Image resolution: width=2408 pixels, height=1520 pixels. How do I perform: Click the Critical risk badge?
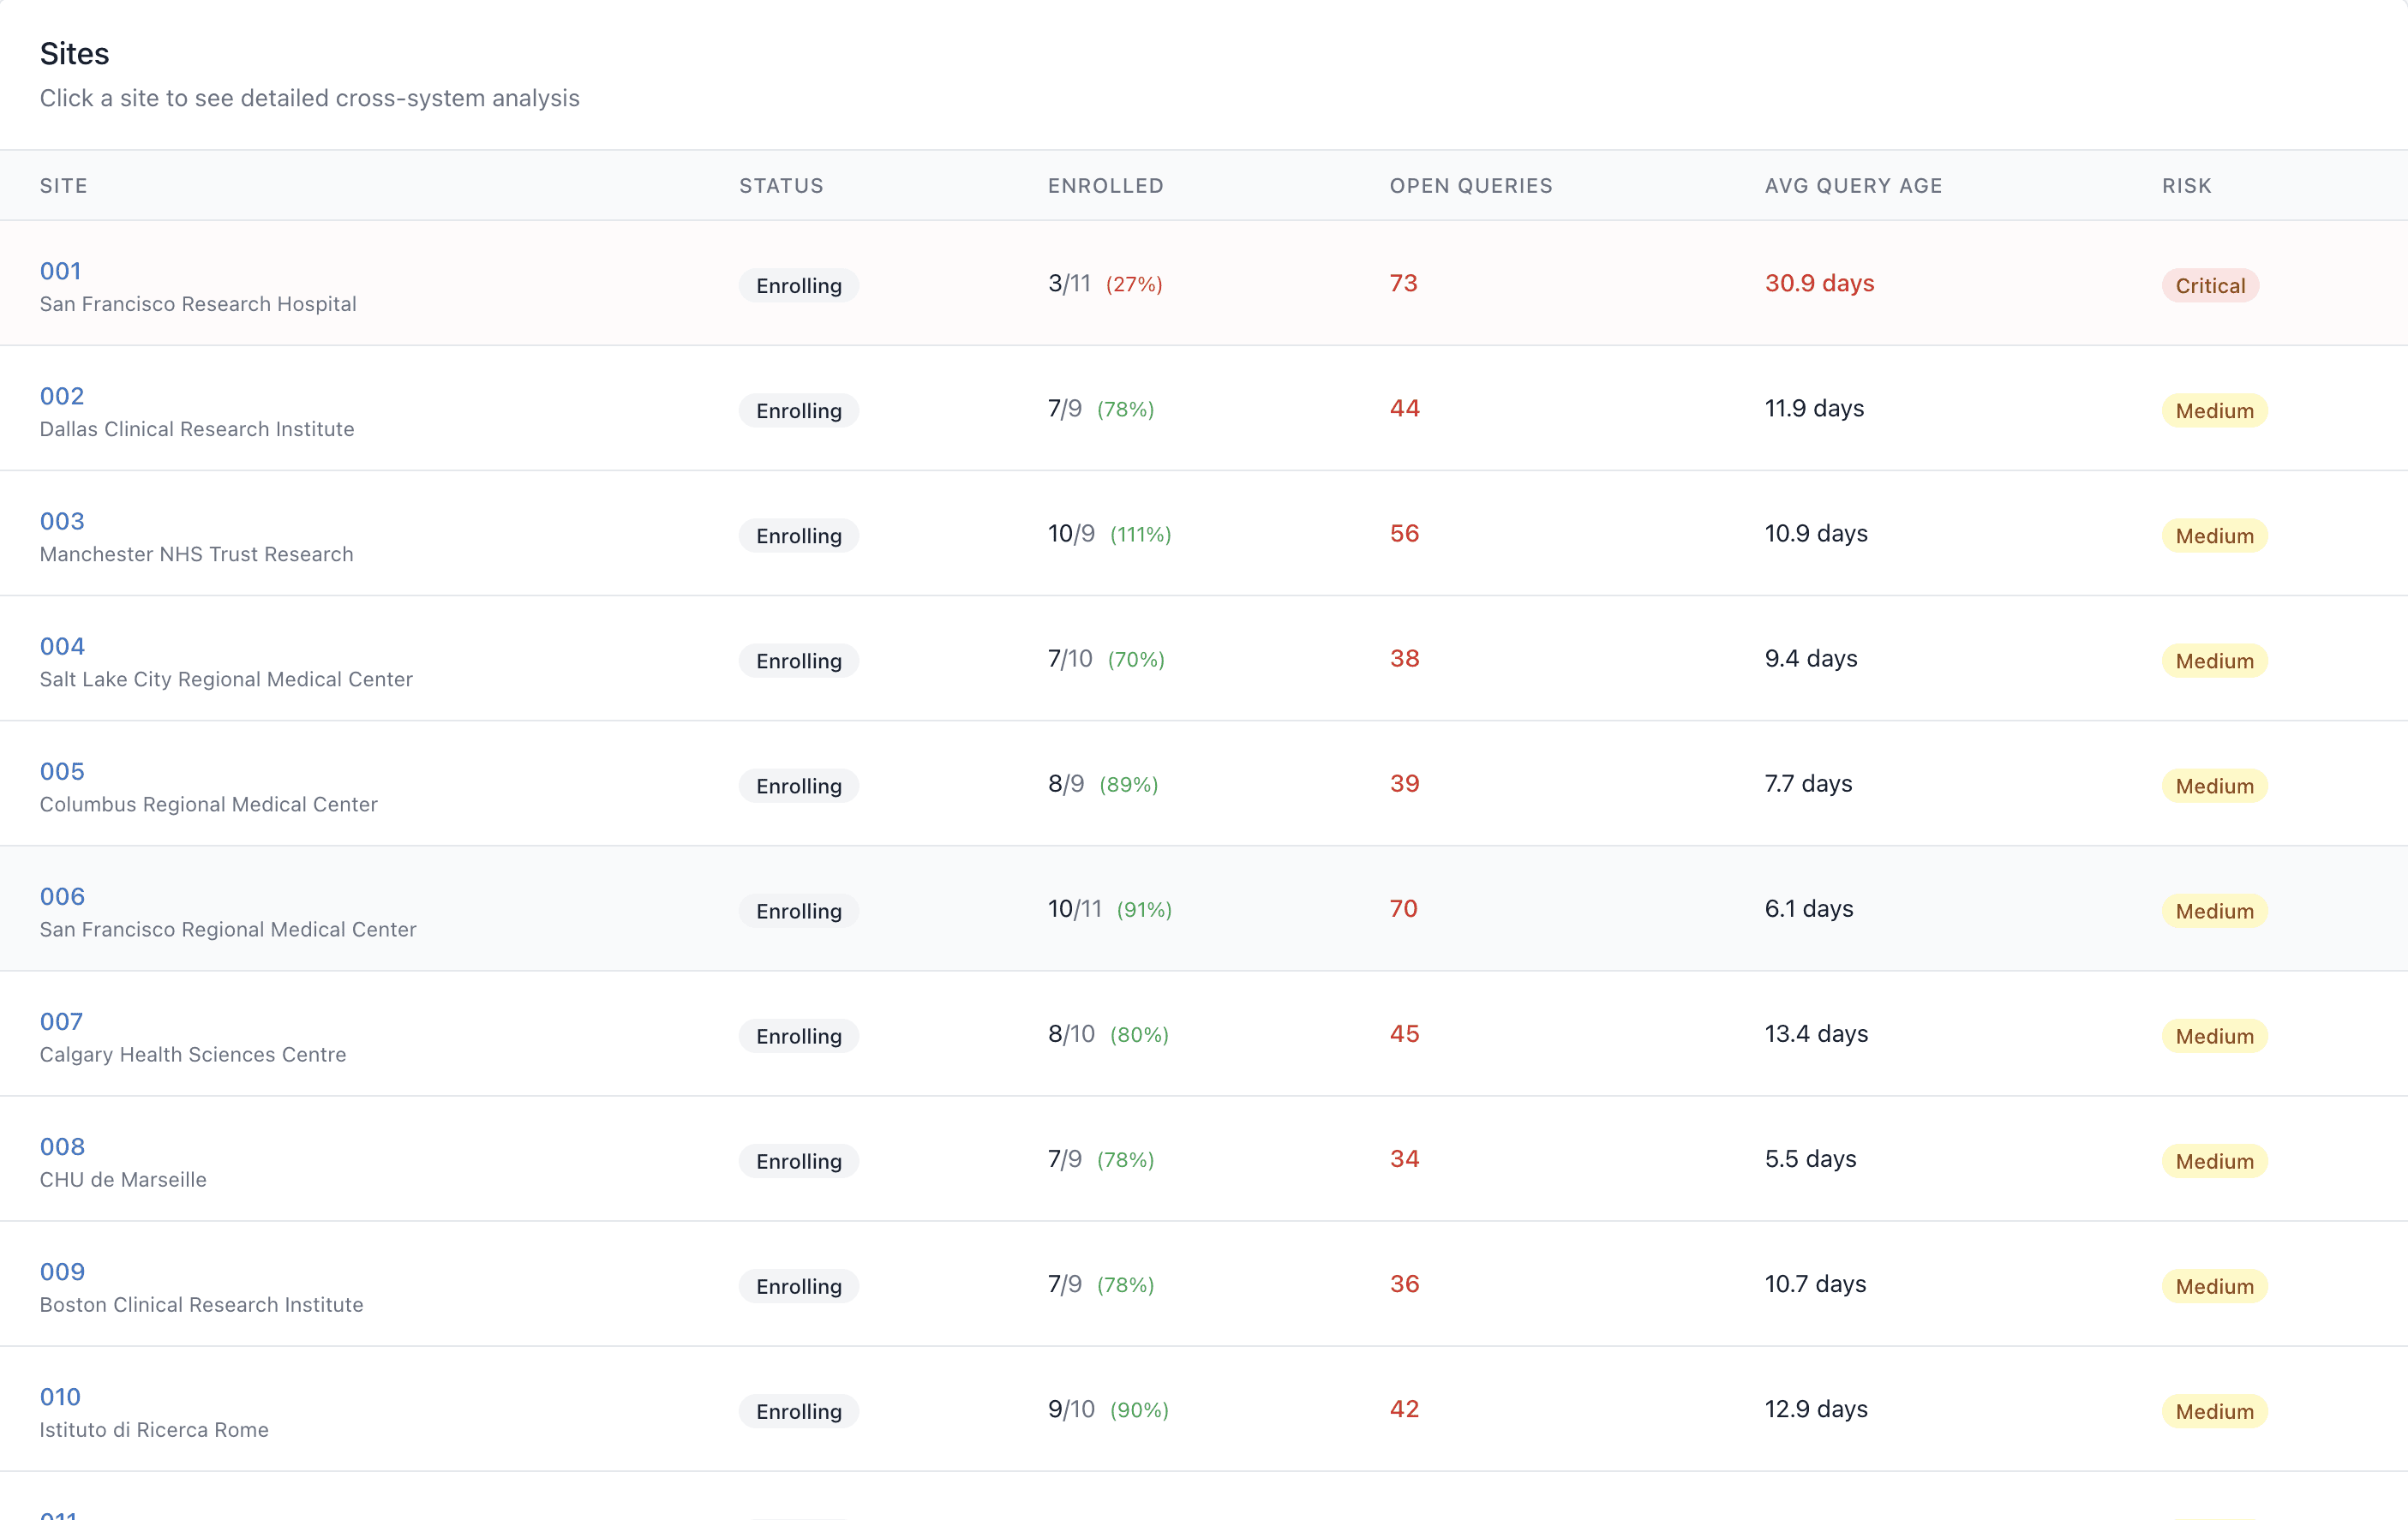[x=2210, y=286]
